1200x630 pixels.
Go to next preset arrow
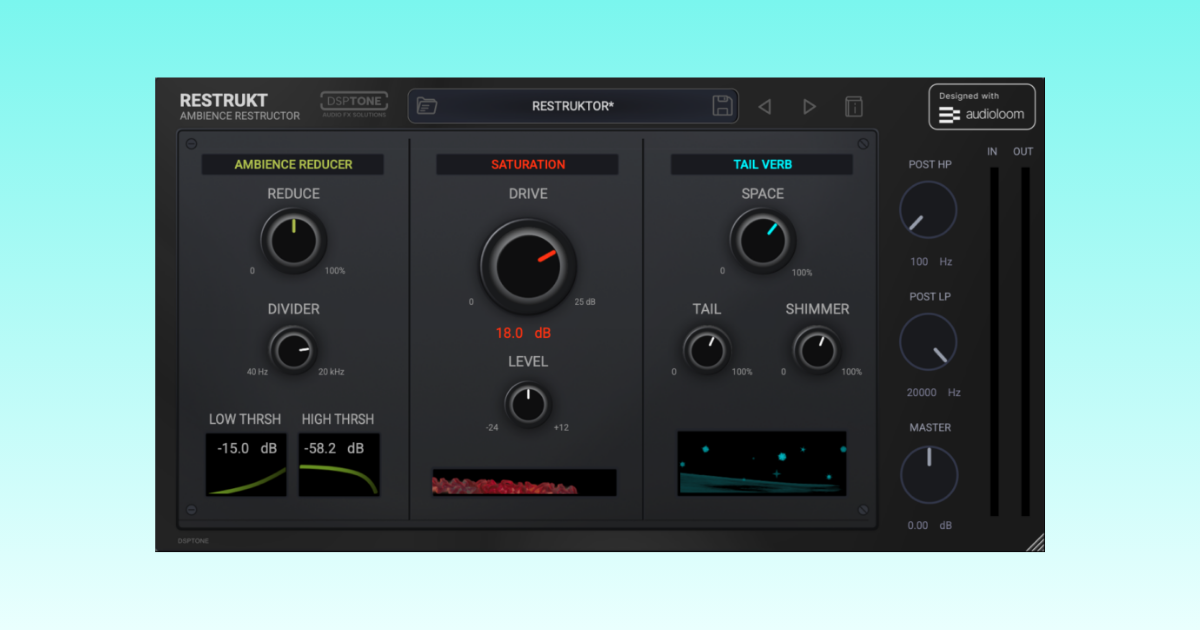point(810,106)
